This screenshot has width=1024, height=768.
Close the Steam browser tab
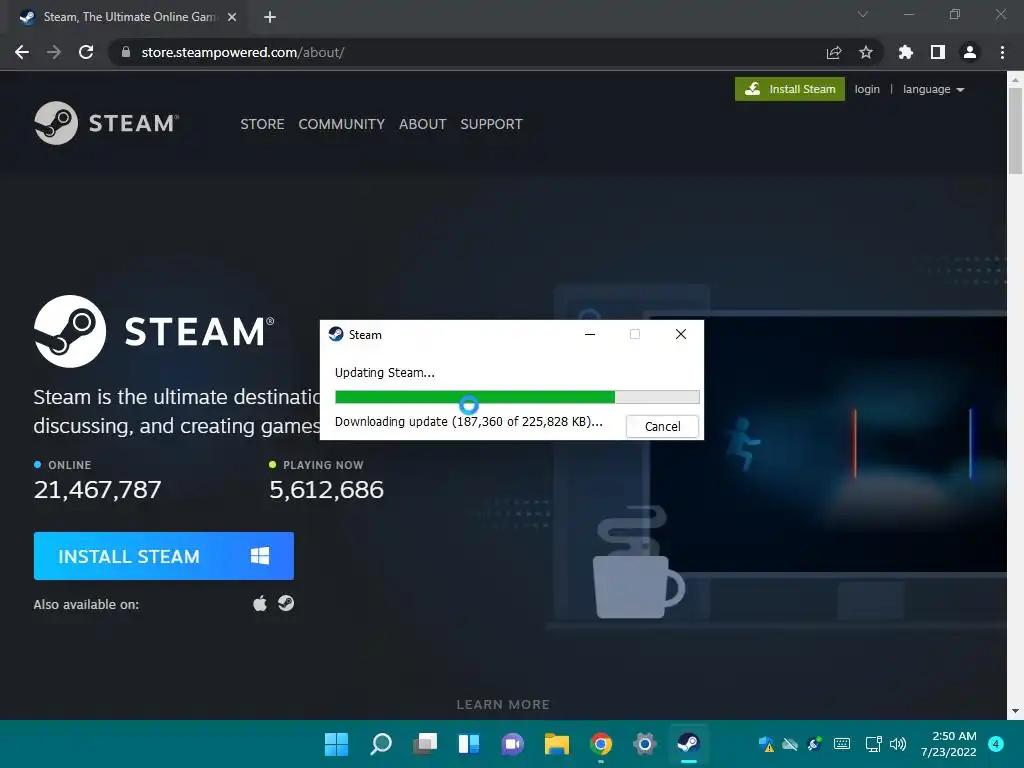232,17
